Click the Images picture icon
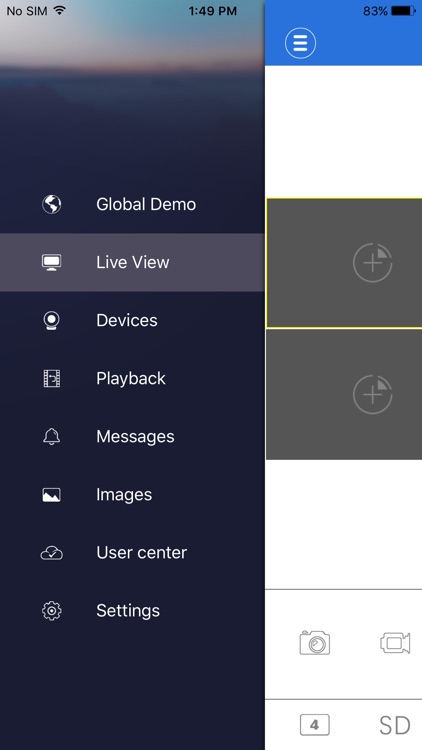This screenshot has width=422, height=750. [x=52, y=495]
